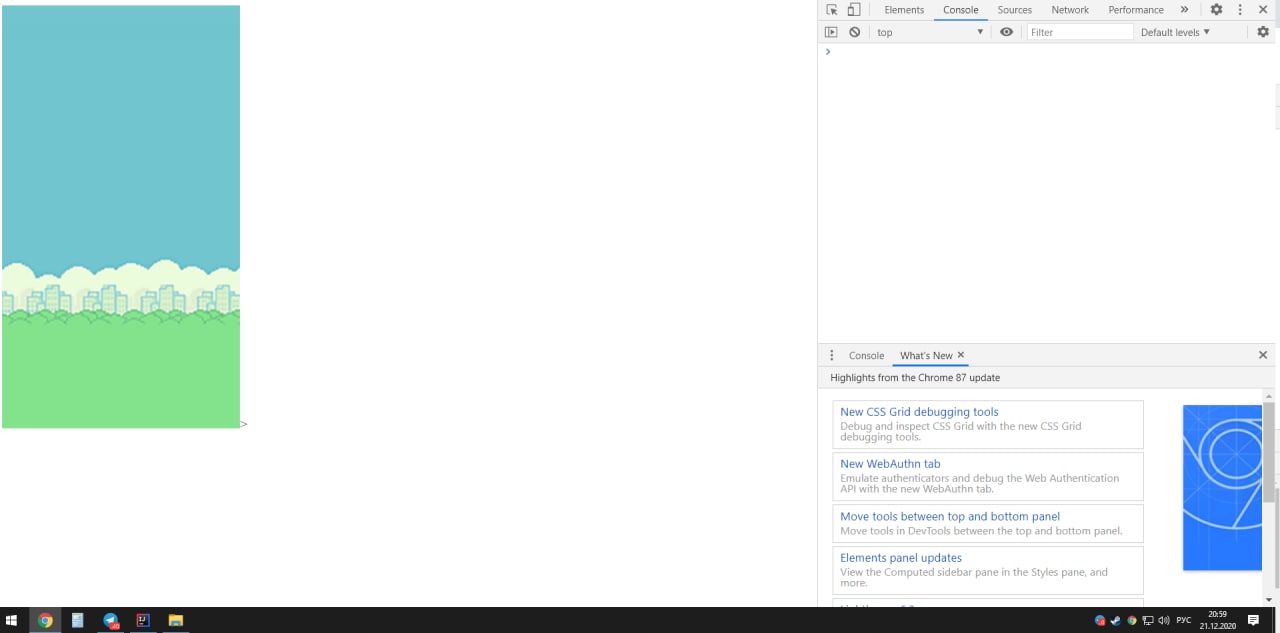The width and height of the screenshot is (1280, 633).
Task: Open Move tools between top and bottom panel
Action: coord(950,517)
